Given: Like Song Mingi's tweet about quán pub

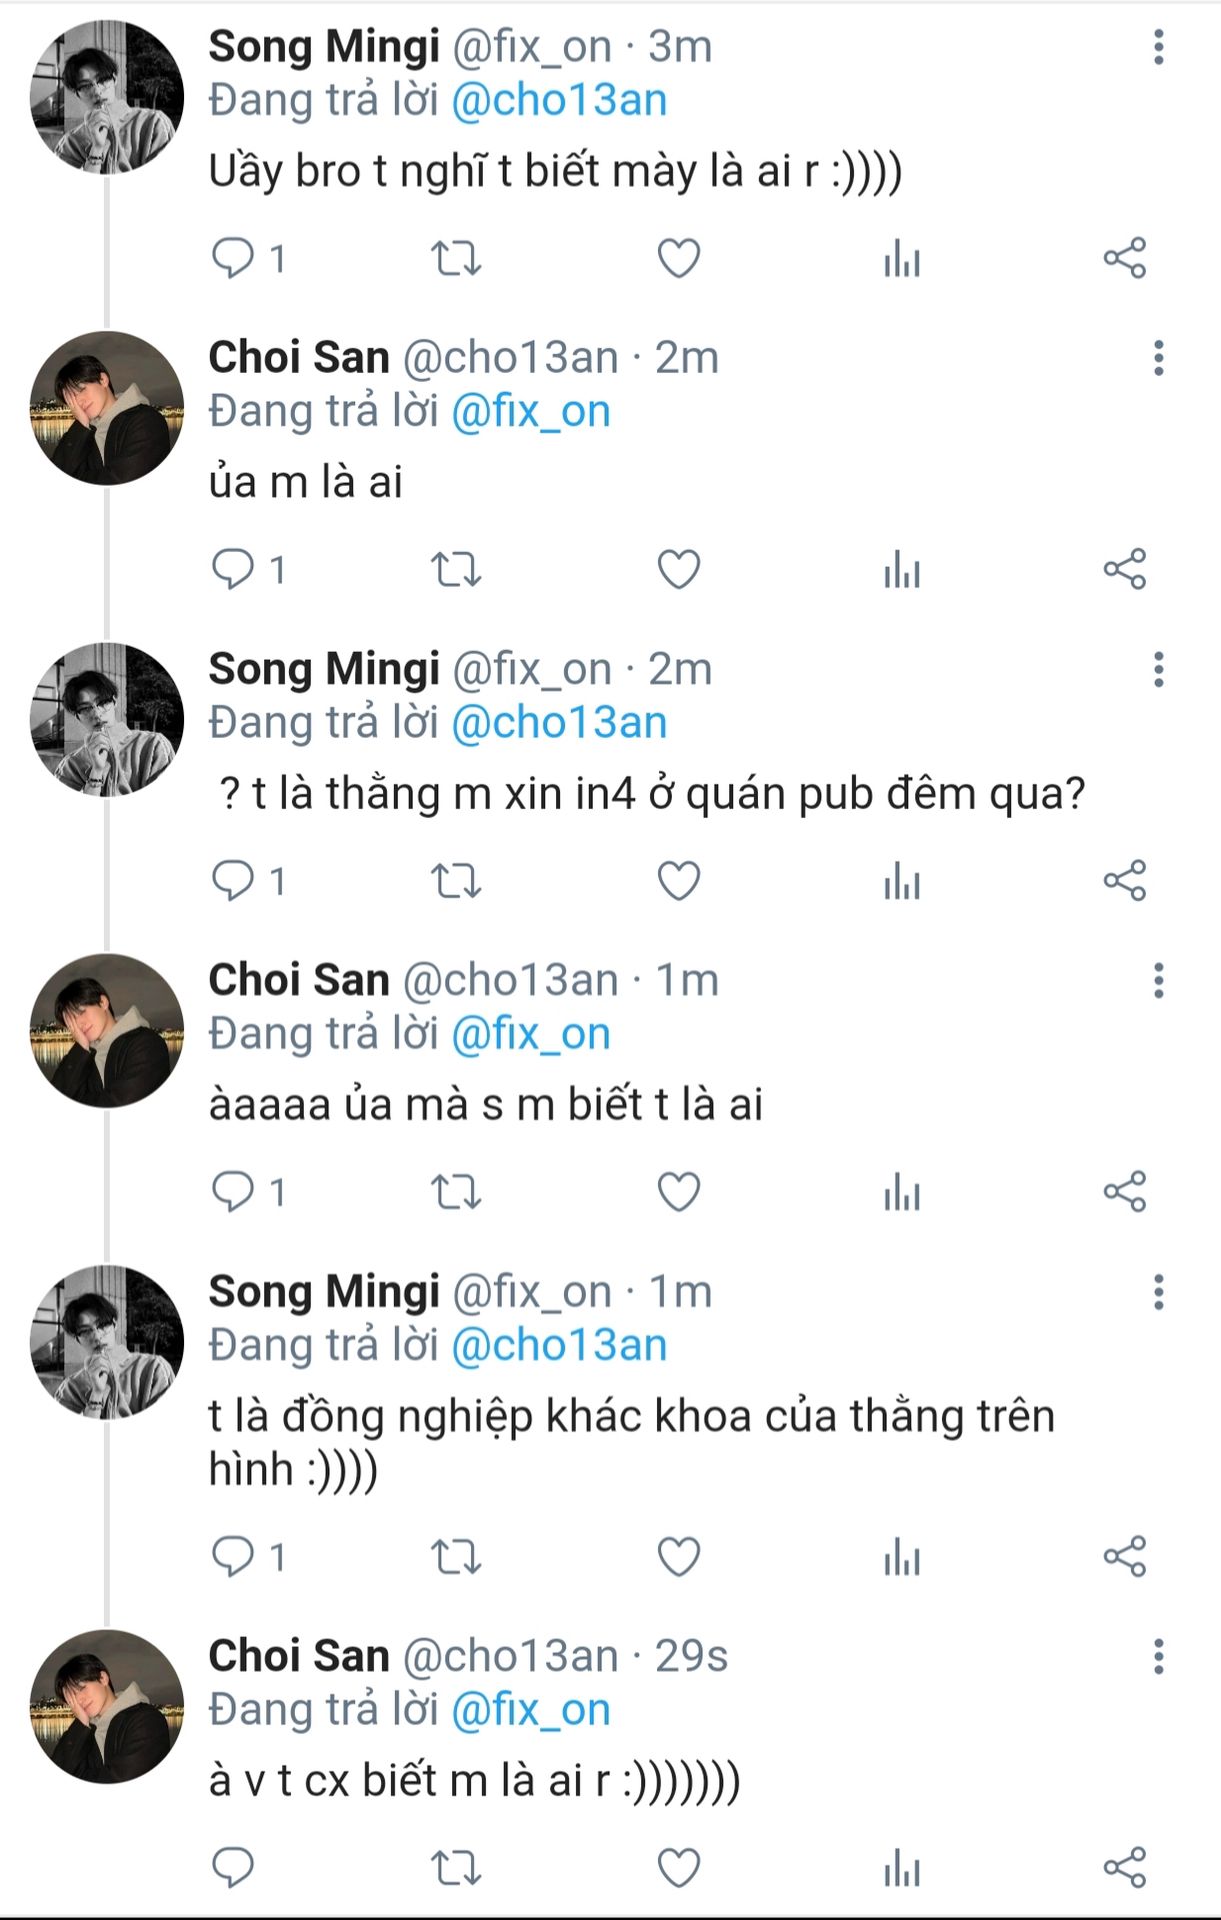Looking at the screenshot, I should [678, 881].
